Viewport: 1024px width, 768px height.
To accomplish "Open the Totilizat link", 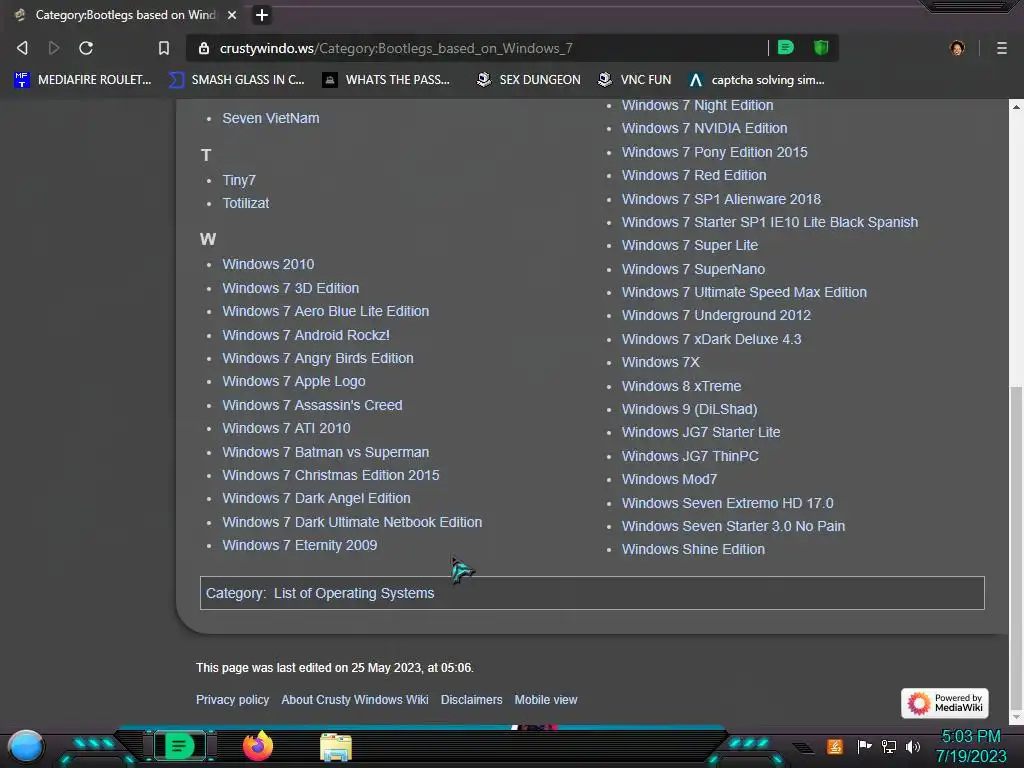I will pos(246,203).
